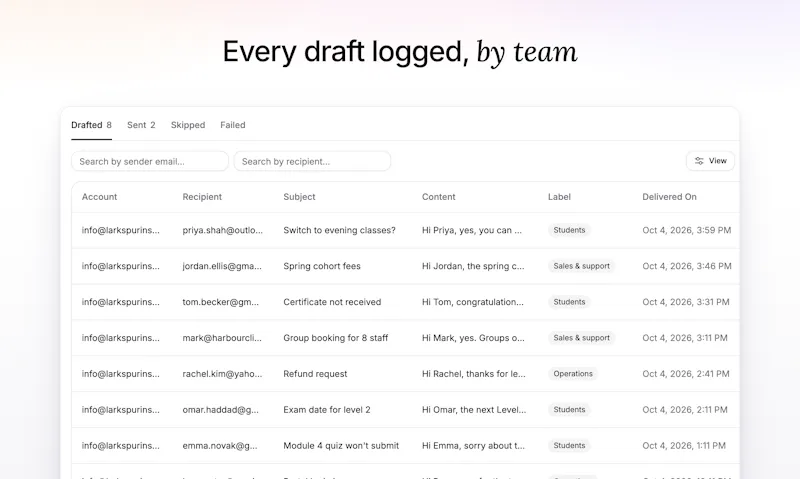Click date Oct 4, 2026, 3:46 PM

point(687,266)
